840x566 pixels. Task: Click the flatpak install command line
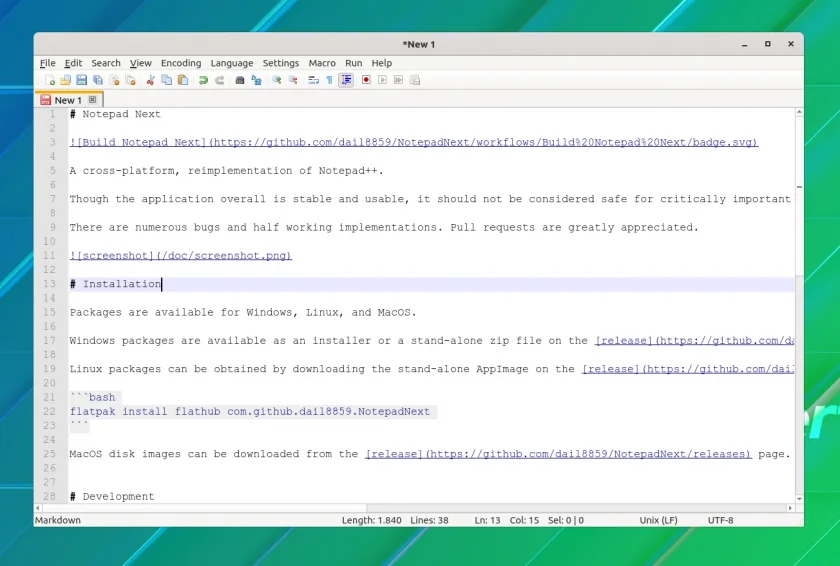coord(250,412)
